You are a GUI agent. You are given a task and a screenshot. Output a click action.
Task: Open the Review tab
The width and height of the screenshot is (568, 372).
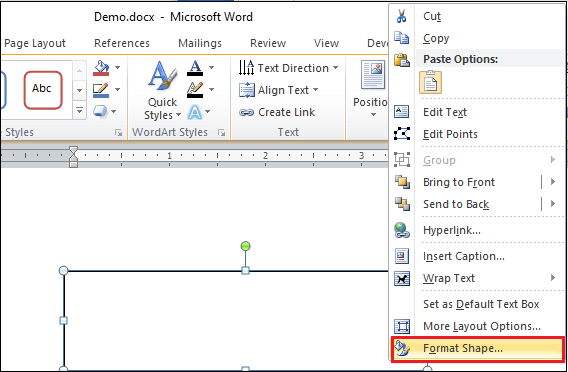(268, 43)
